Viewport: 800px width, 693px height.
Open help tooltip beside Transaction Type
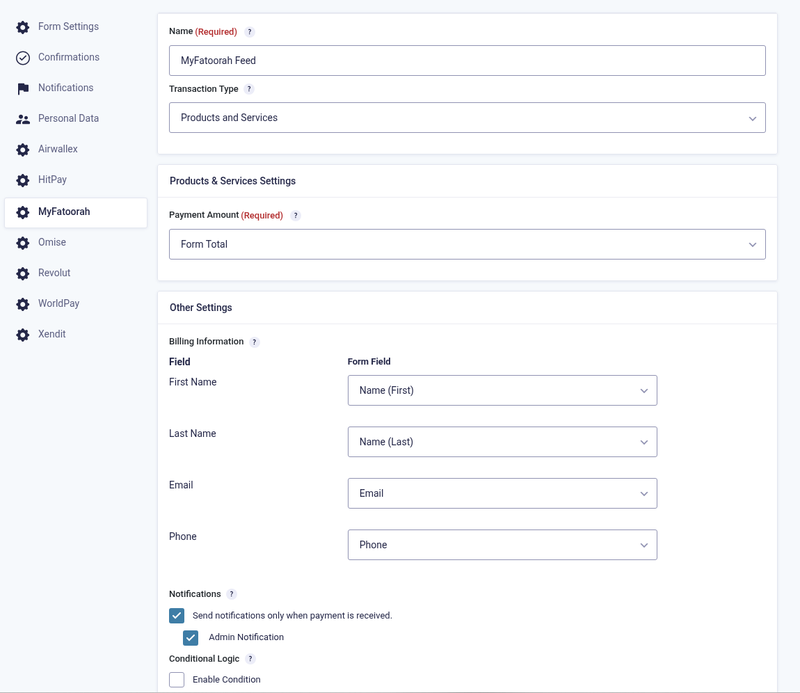pyautogui.click(x=249, y=89)
